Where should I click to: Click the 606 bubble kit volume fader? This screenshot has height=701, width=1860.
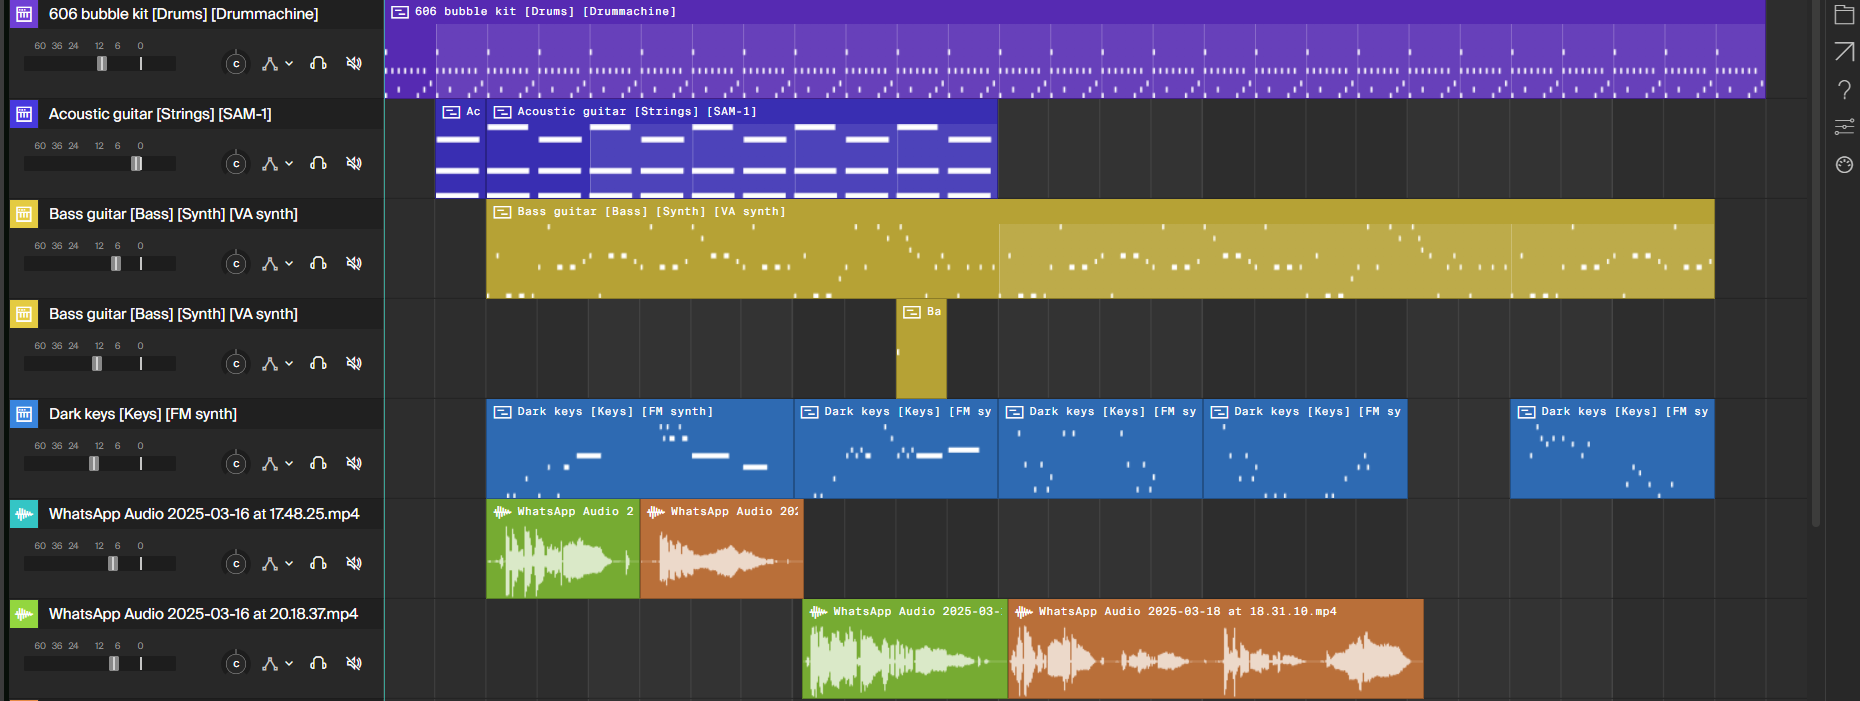100,64
